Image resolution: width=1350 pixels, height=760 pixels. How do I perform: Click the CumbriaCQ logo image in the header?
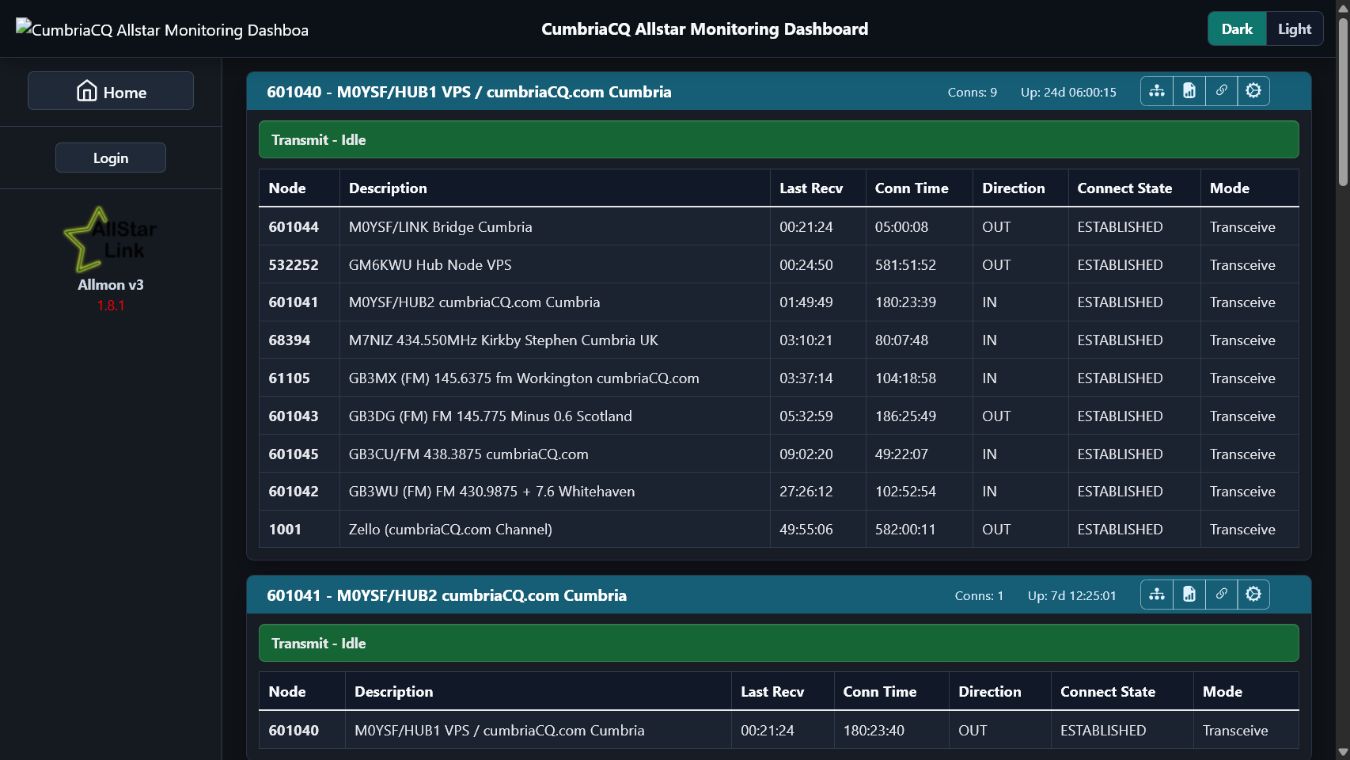tap(162, 30)
